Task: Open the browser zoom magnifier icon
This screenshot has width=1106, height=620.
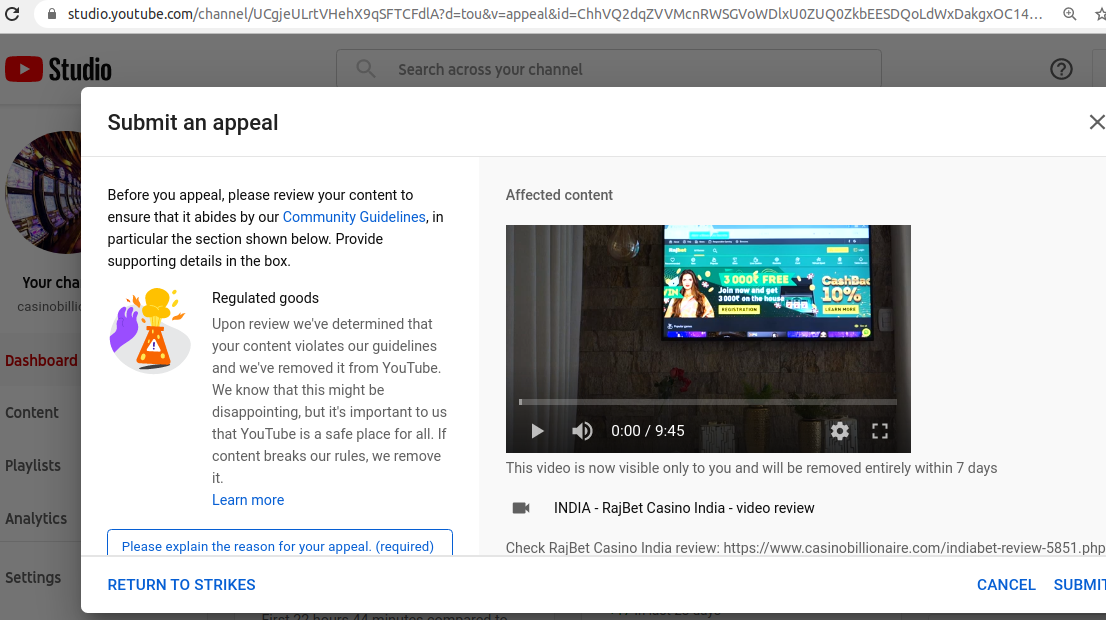Action: click(x=1069, y=14)
